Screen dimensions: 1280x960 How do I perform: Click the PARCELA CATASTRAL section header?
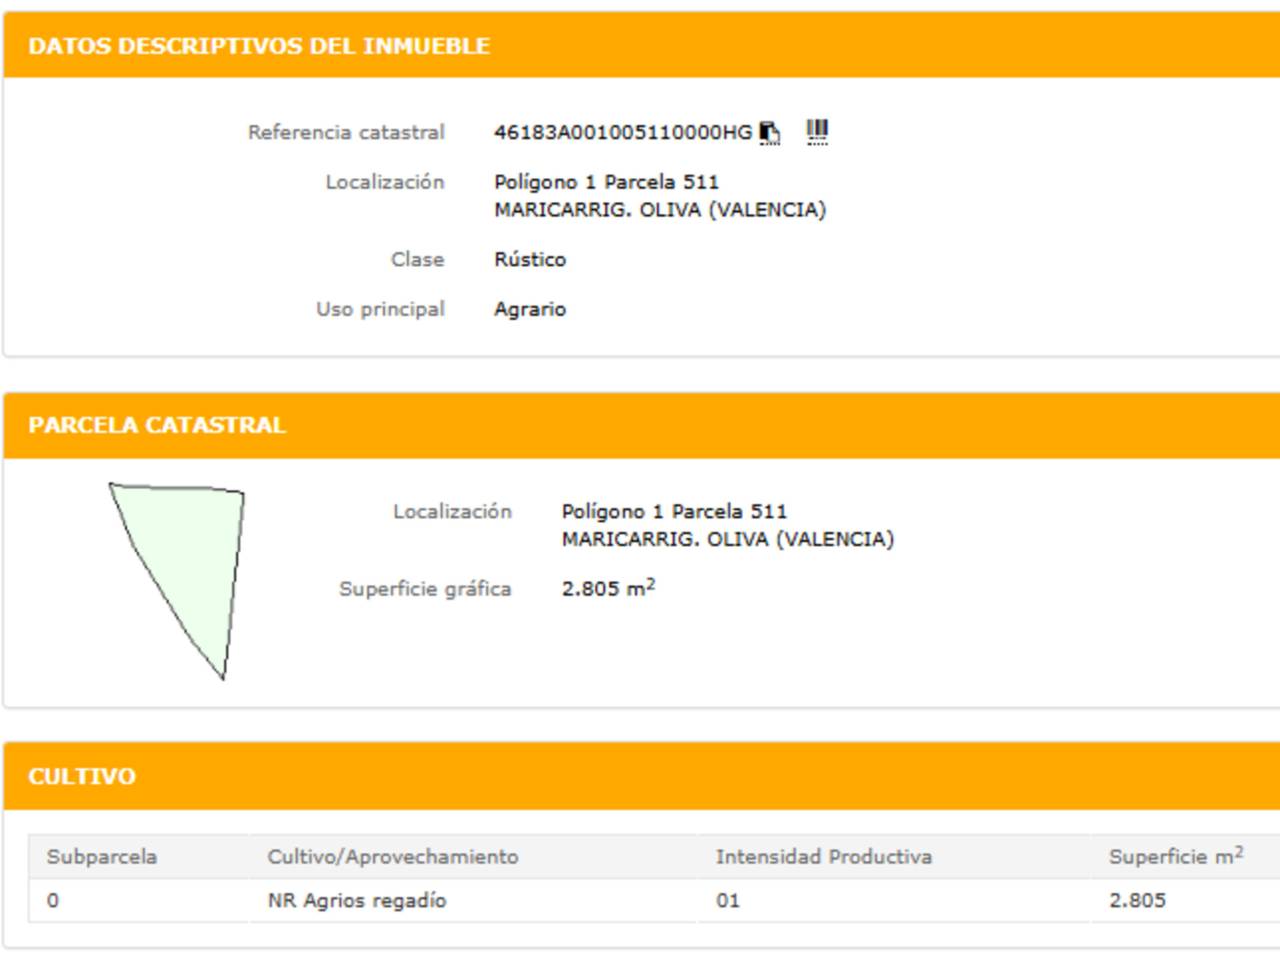point(157,425)
